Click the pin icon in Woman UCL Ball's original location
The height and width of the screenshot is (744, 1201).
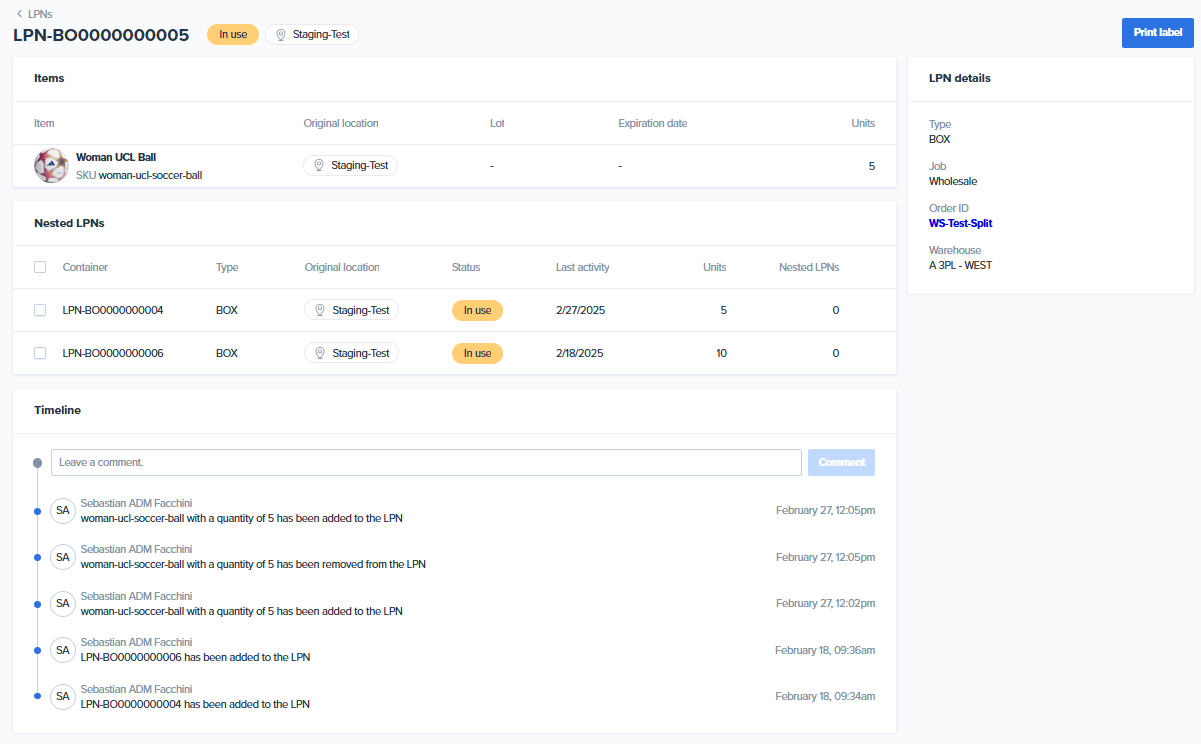point(320,165)
